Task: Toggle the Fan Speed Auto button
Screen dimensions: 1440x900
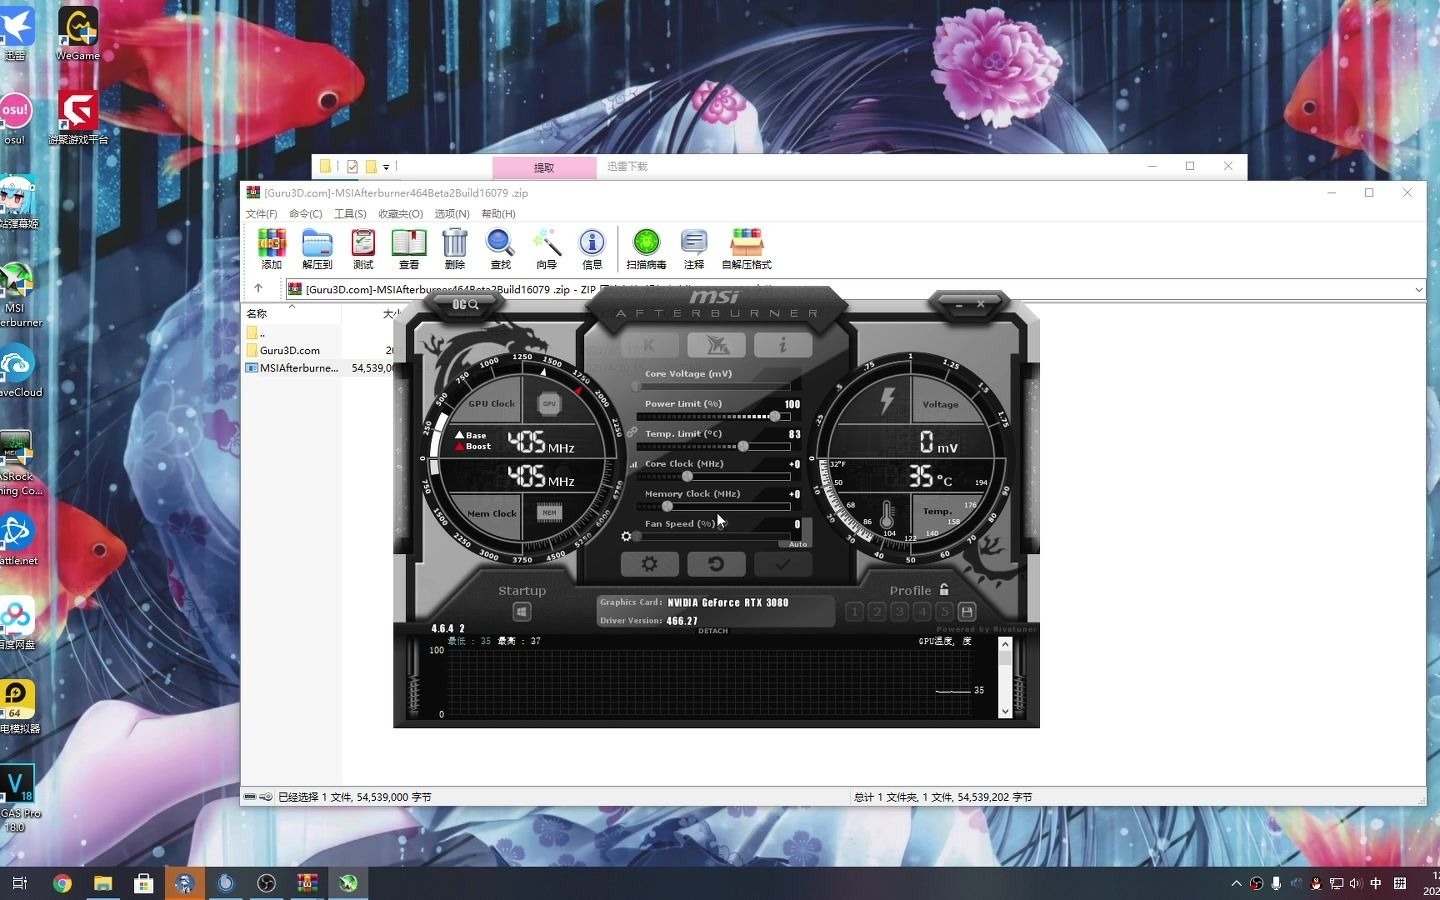Action: (x=798, y=544)
